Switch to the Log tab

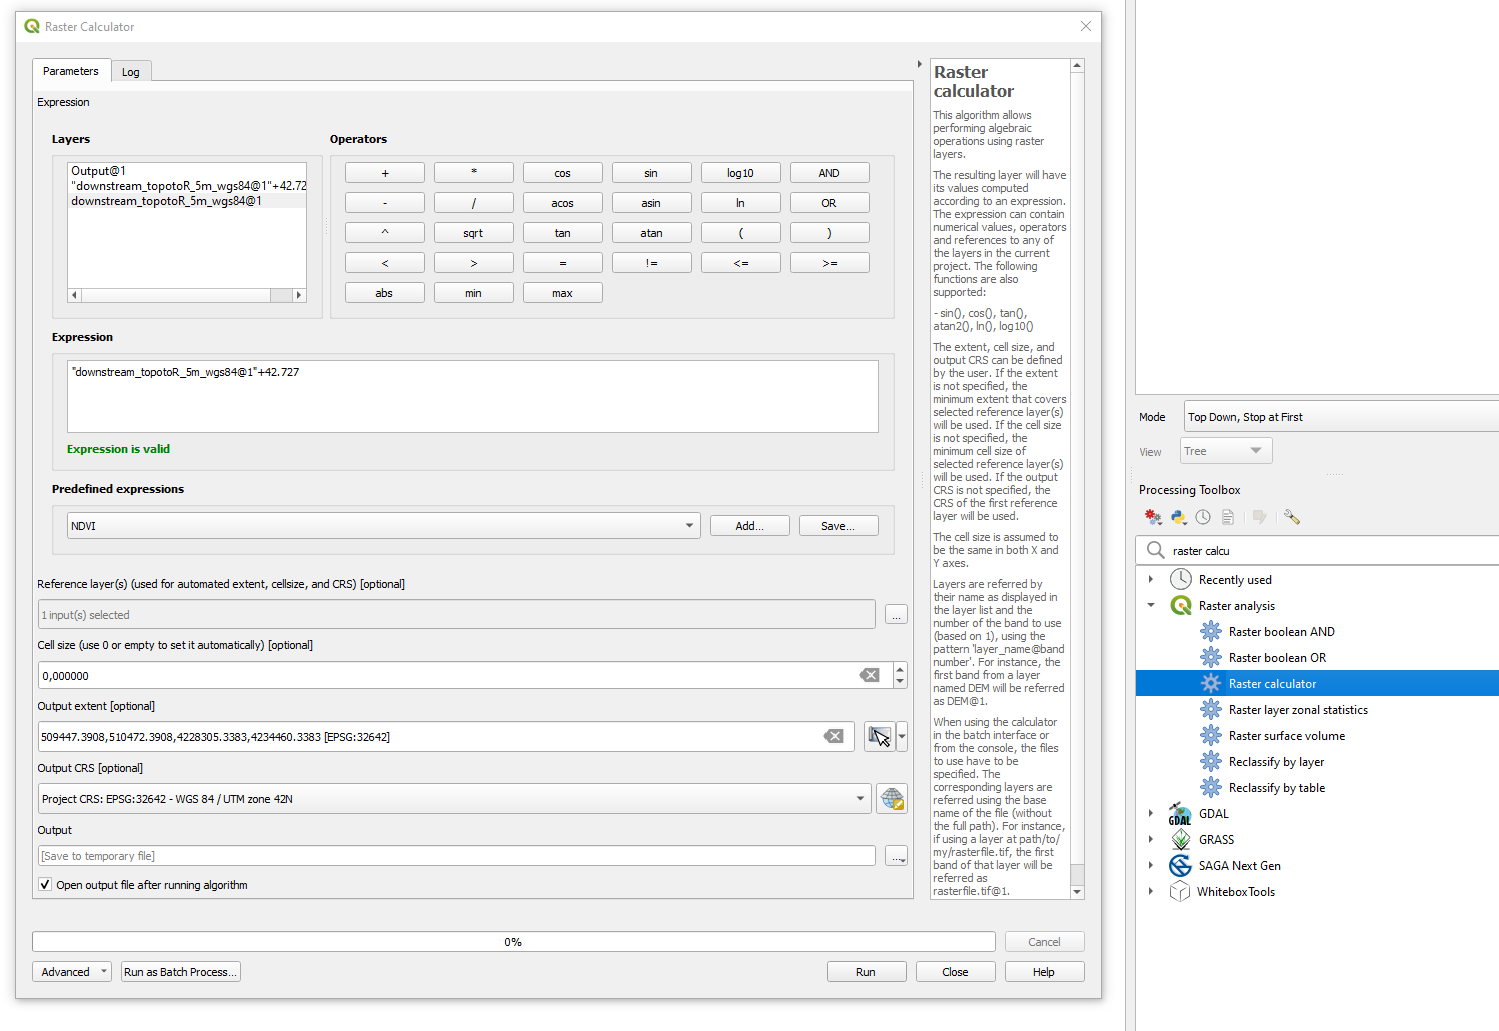[131, 72]
